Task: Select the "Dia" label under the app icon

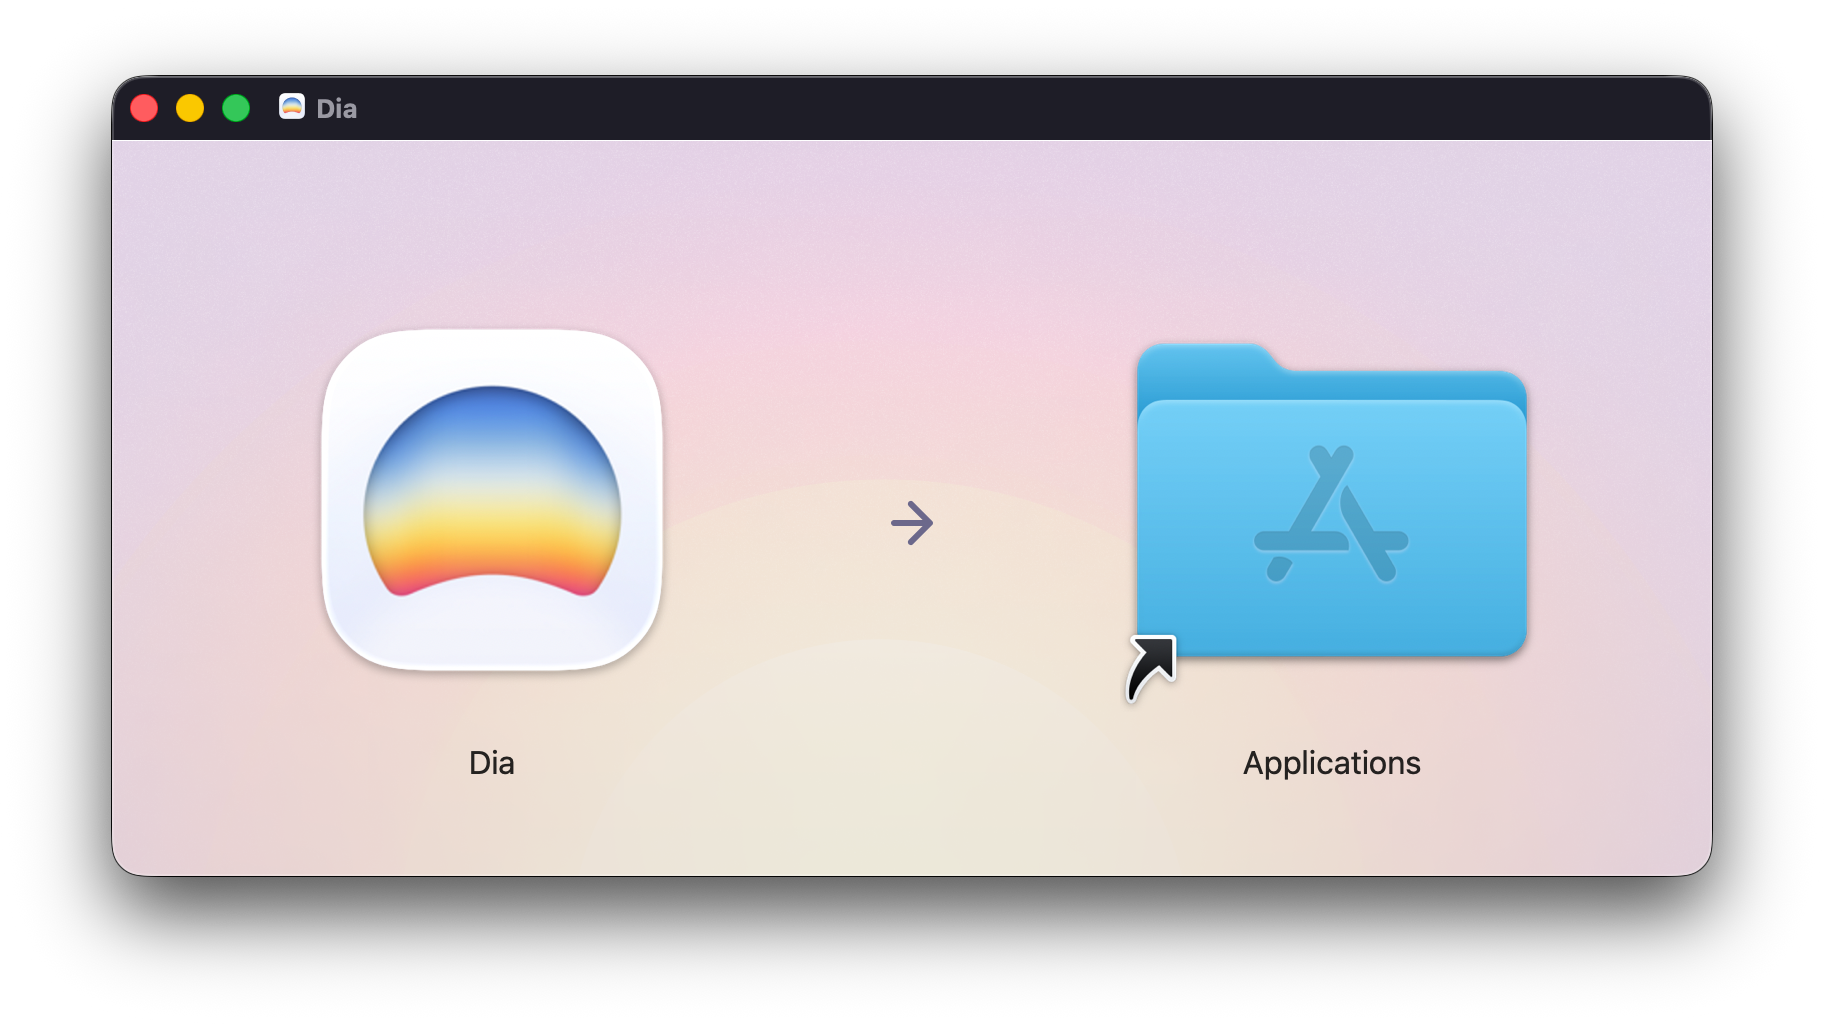Action: [x=491, y=763]
